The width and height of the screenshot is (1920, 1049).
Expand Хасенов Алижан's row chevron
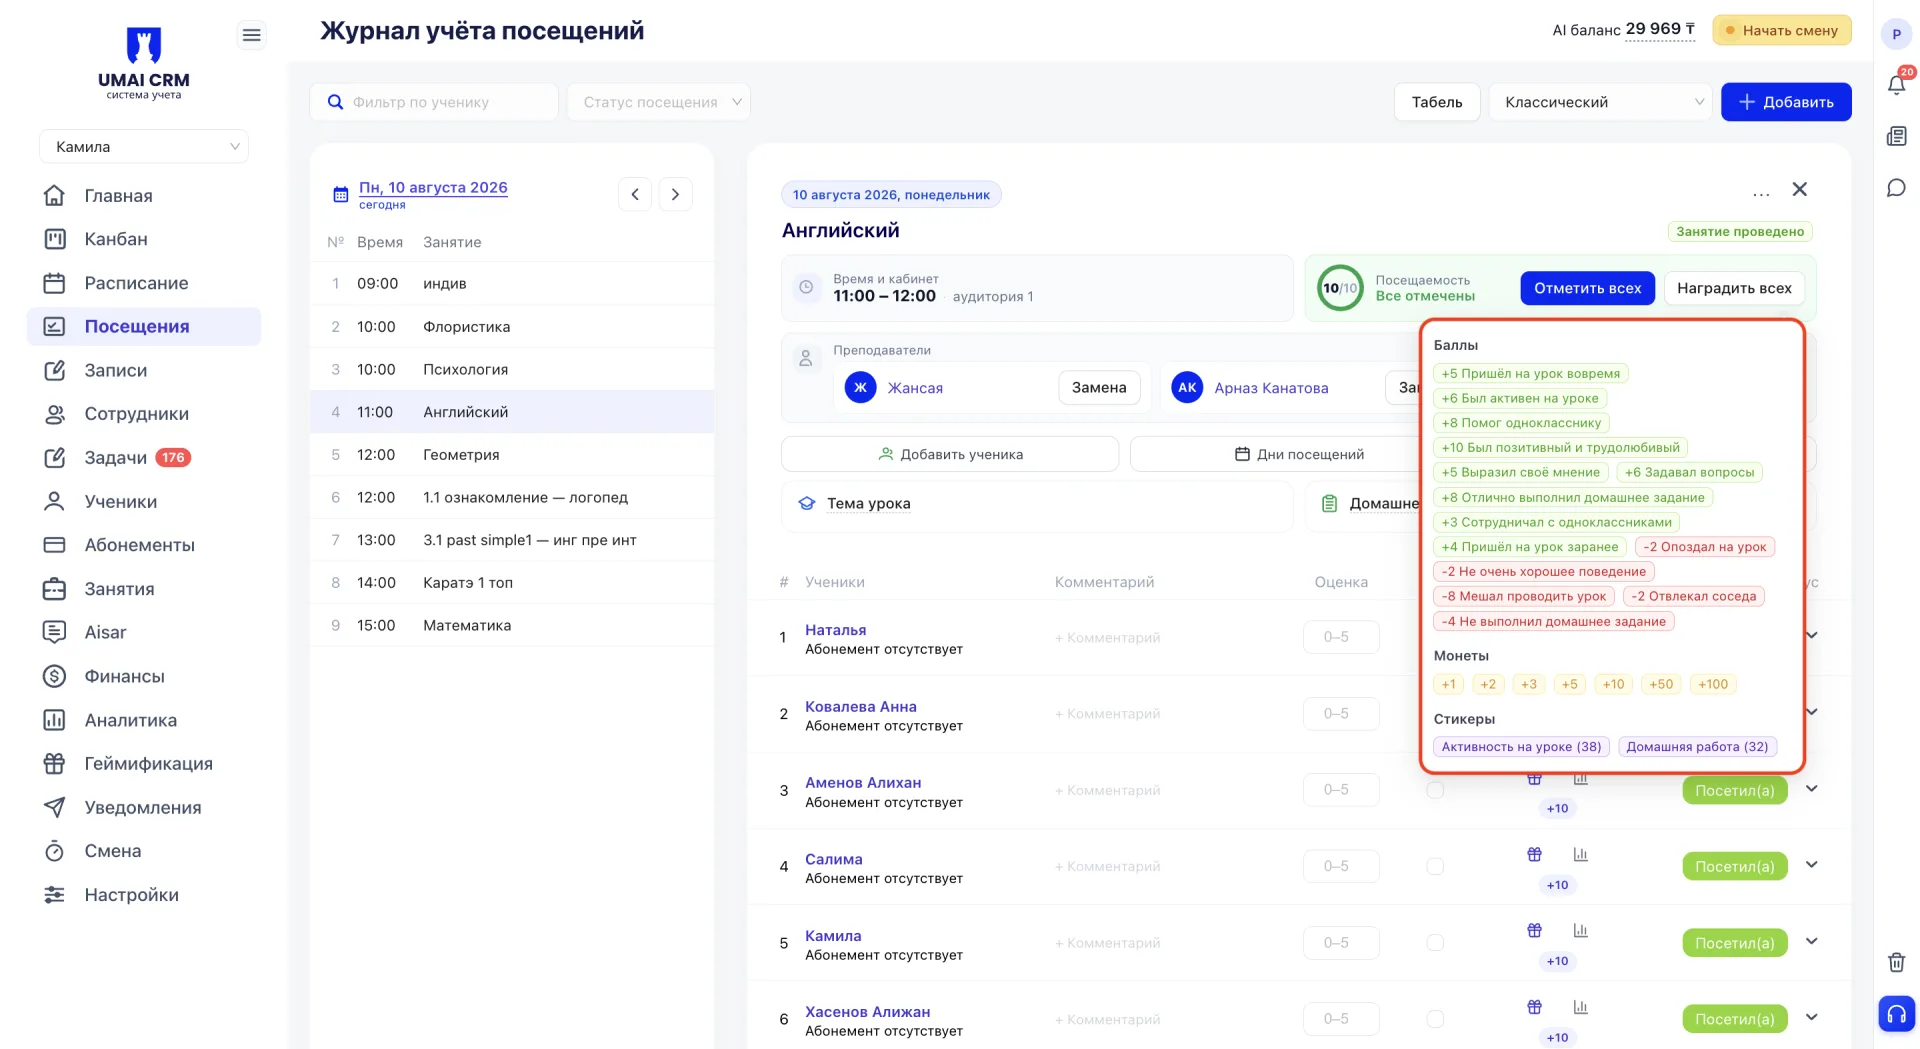1811,1017
